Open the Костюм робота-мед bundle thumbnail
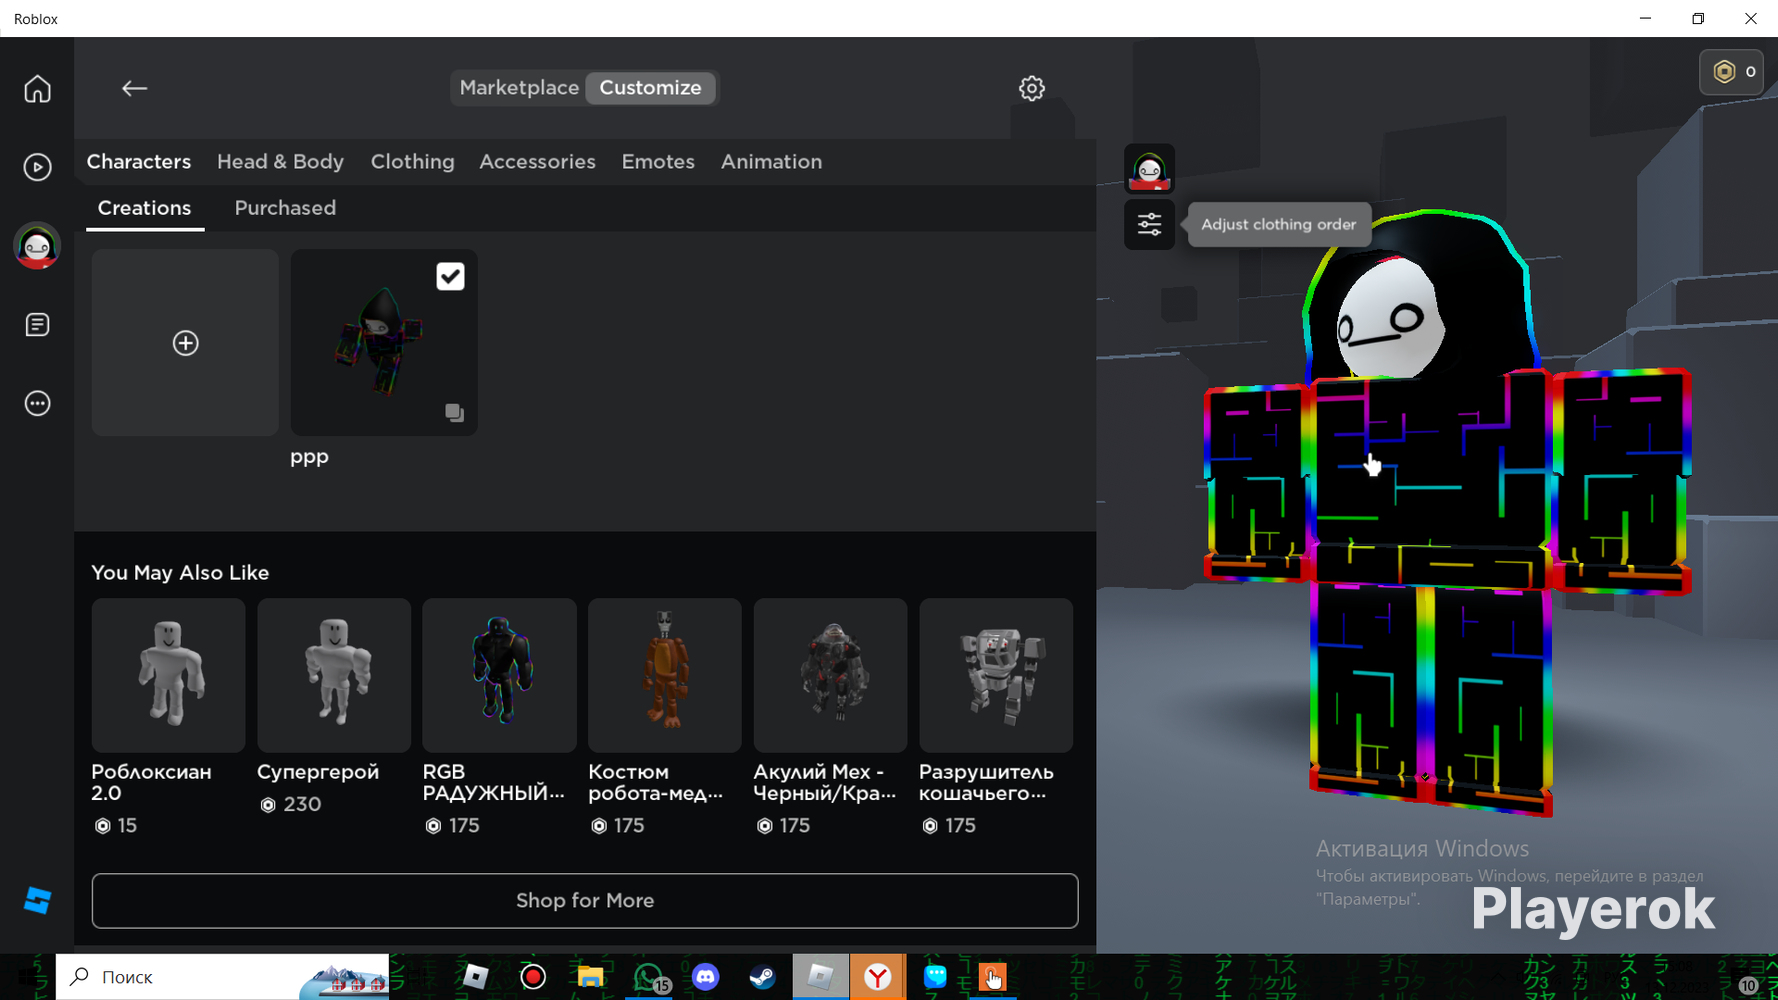Screen dimensions: 1778x1000 tap(665, 675)
